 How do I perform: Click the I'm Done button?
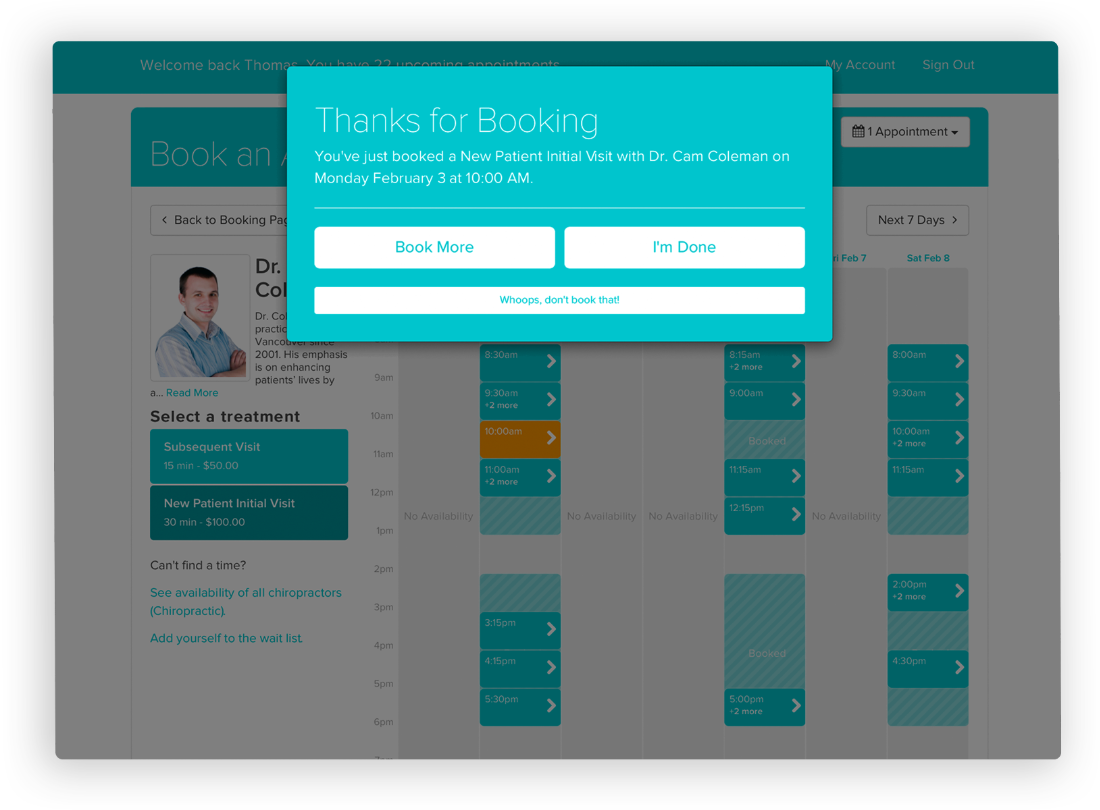pos(684,247)
